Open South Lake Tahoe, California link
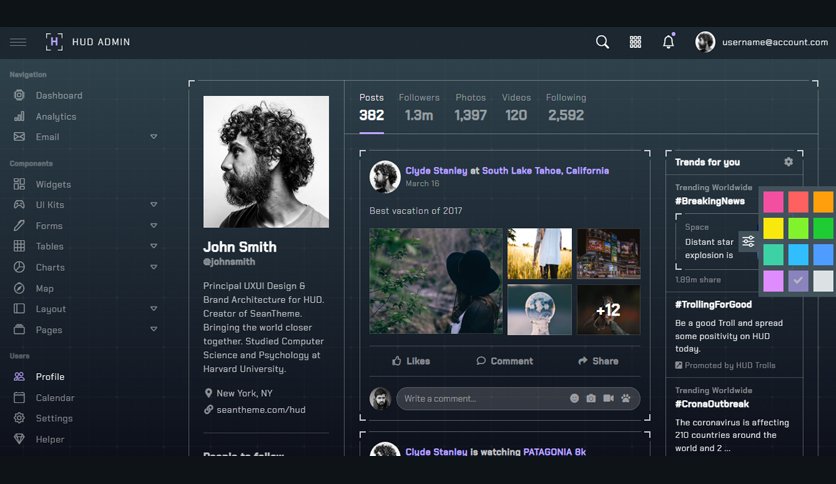836x484 pixels. (x=545, y=171)
